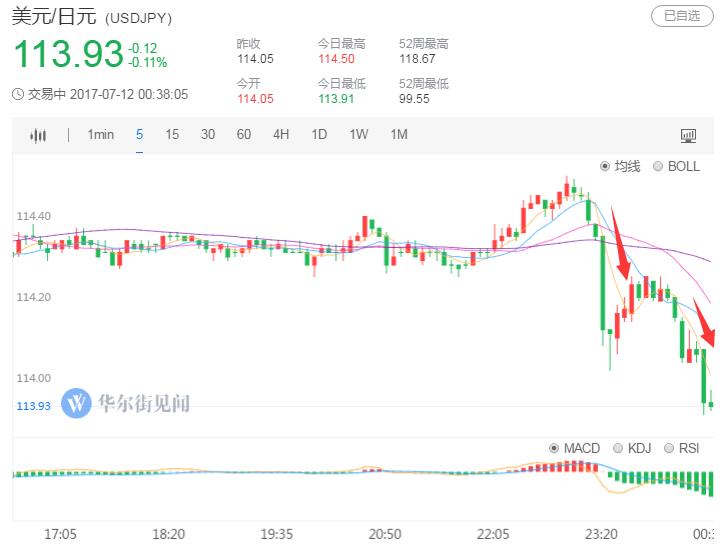Image resolution: width=724 pixels, height=552 pixels.
Task: Click the 昨收 value 114.05
Action: (x=255, y=59)
